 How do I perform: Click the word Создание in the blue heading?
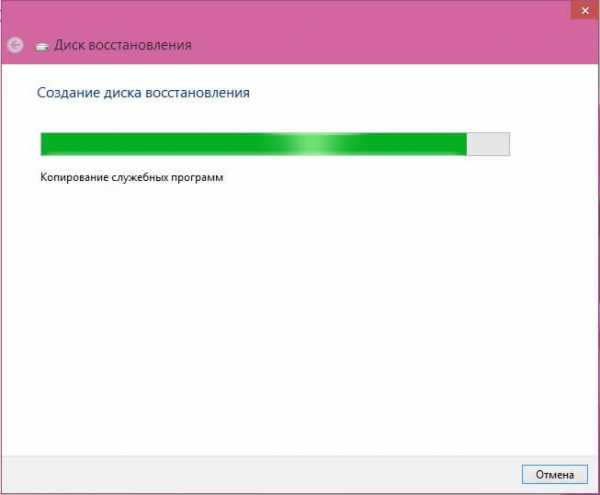click(68, 93)
